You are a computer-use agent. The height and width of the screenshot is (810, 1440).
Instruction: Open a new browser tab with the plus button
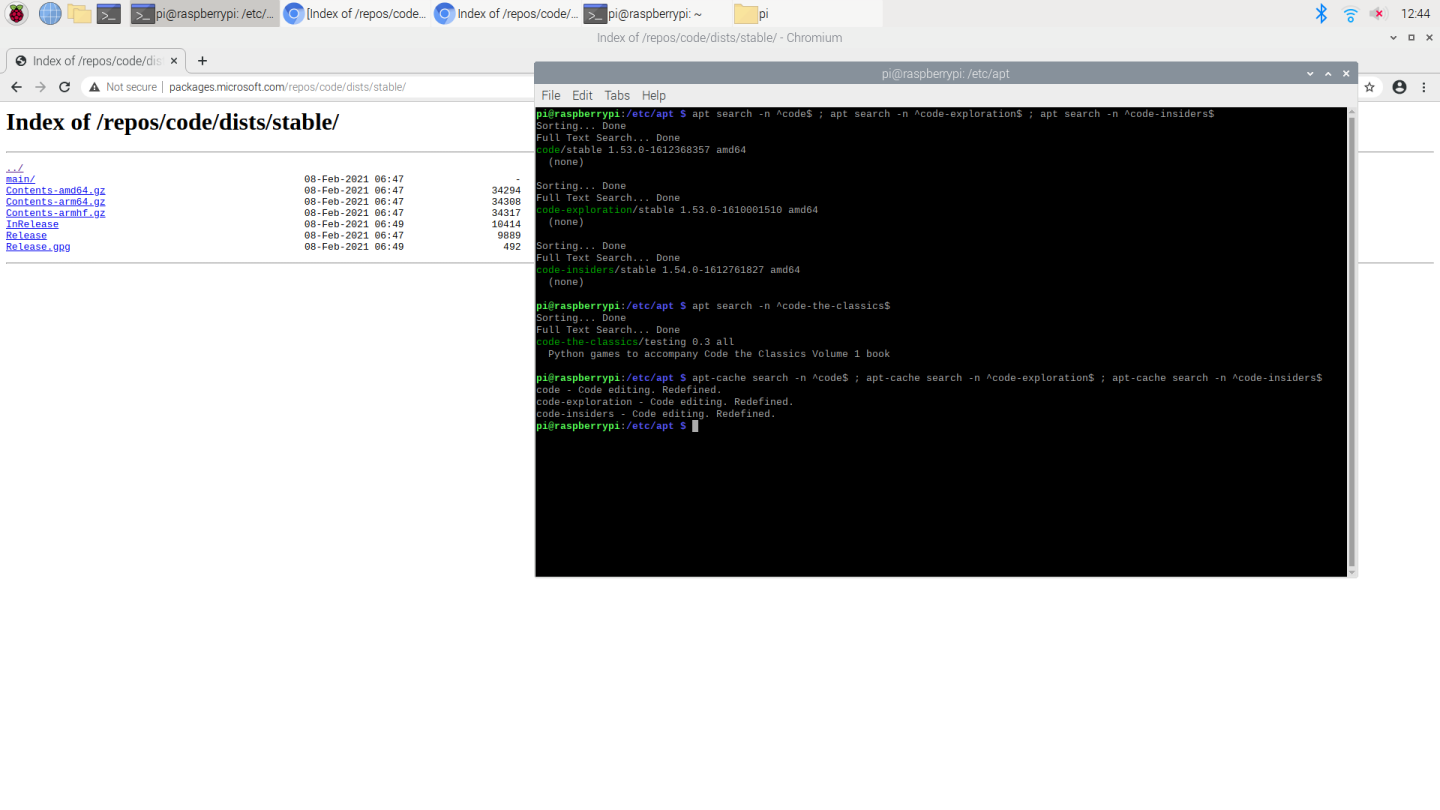pos(202,60)
